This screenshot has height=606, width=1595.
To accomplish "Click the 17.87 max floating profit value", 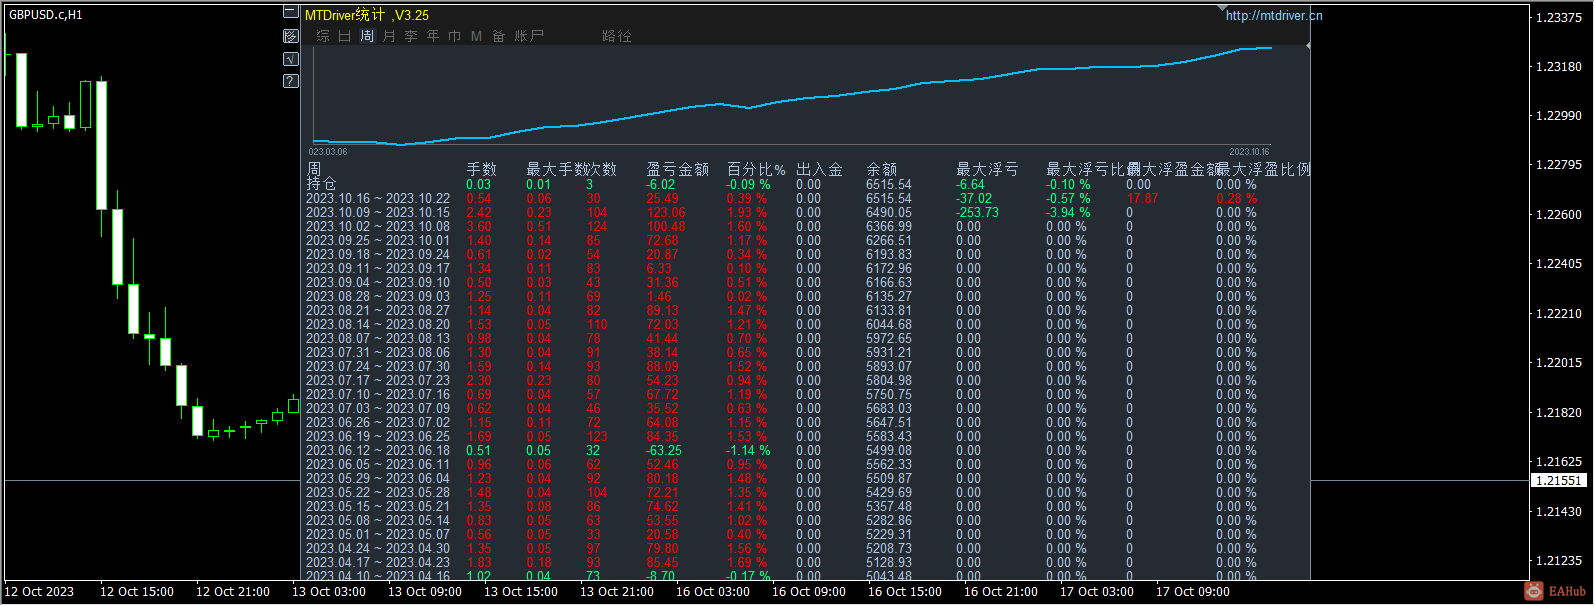I will (x=1142, y=198).
